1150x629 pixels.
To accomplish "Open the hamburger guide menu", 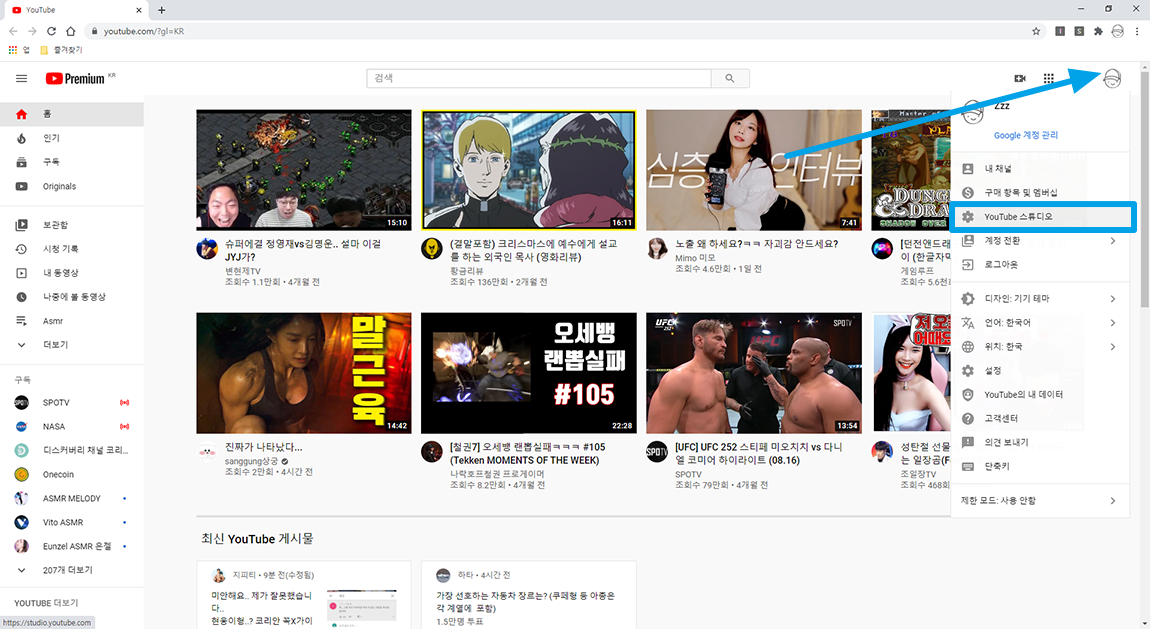I will (21, 78).
